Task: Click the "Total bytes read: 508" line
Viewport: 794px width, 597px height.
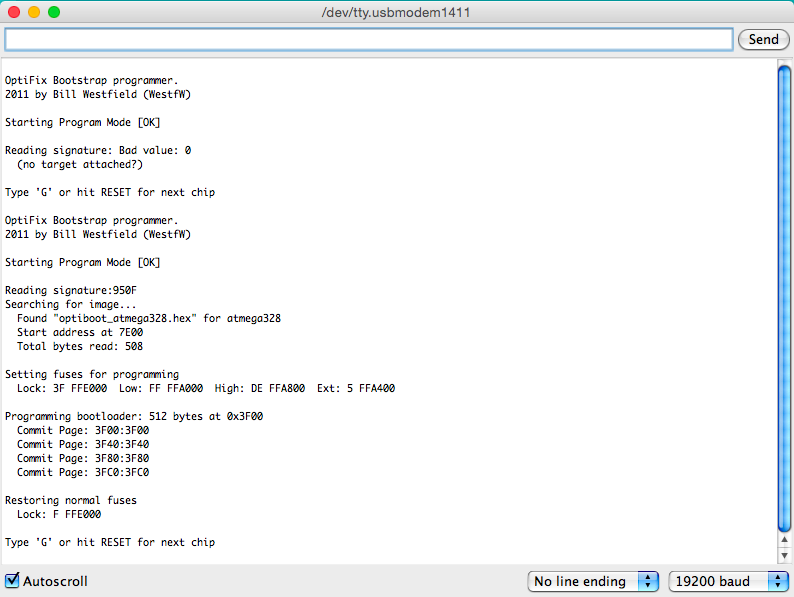Action: point(80,346)
